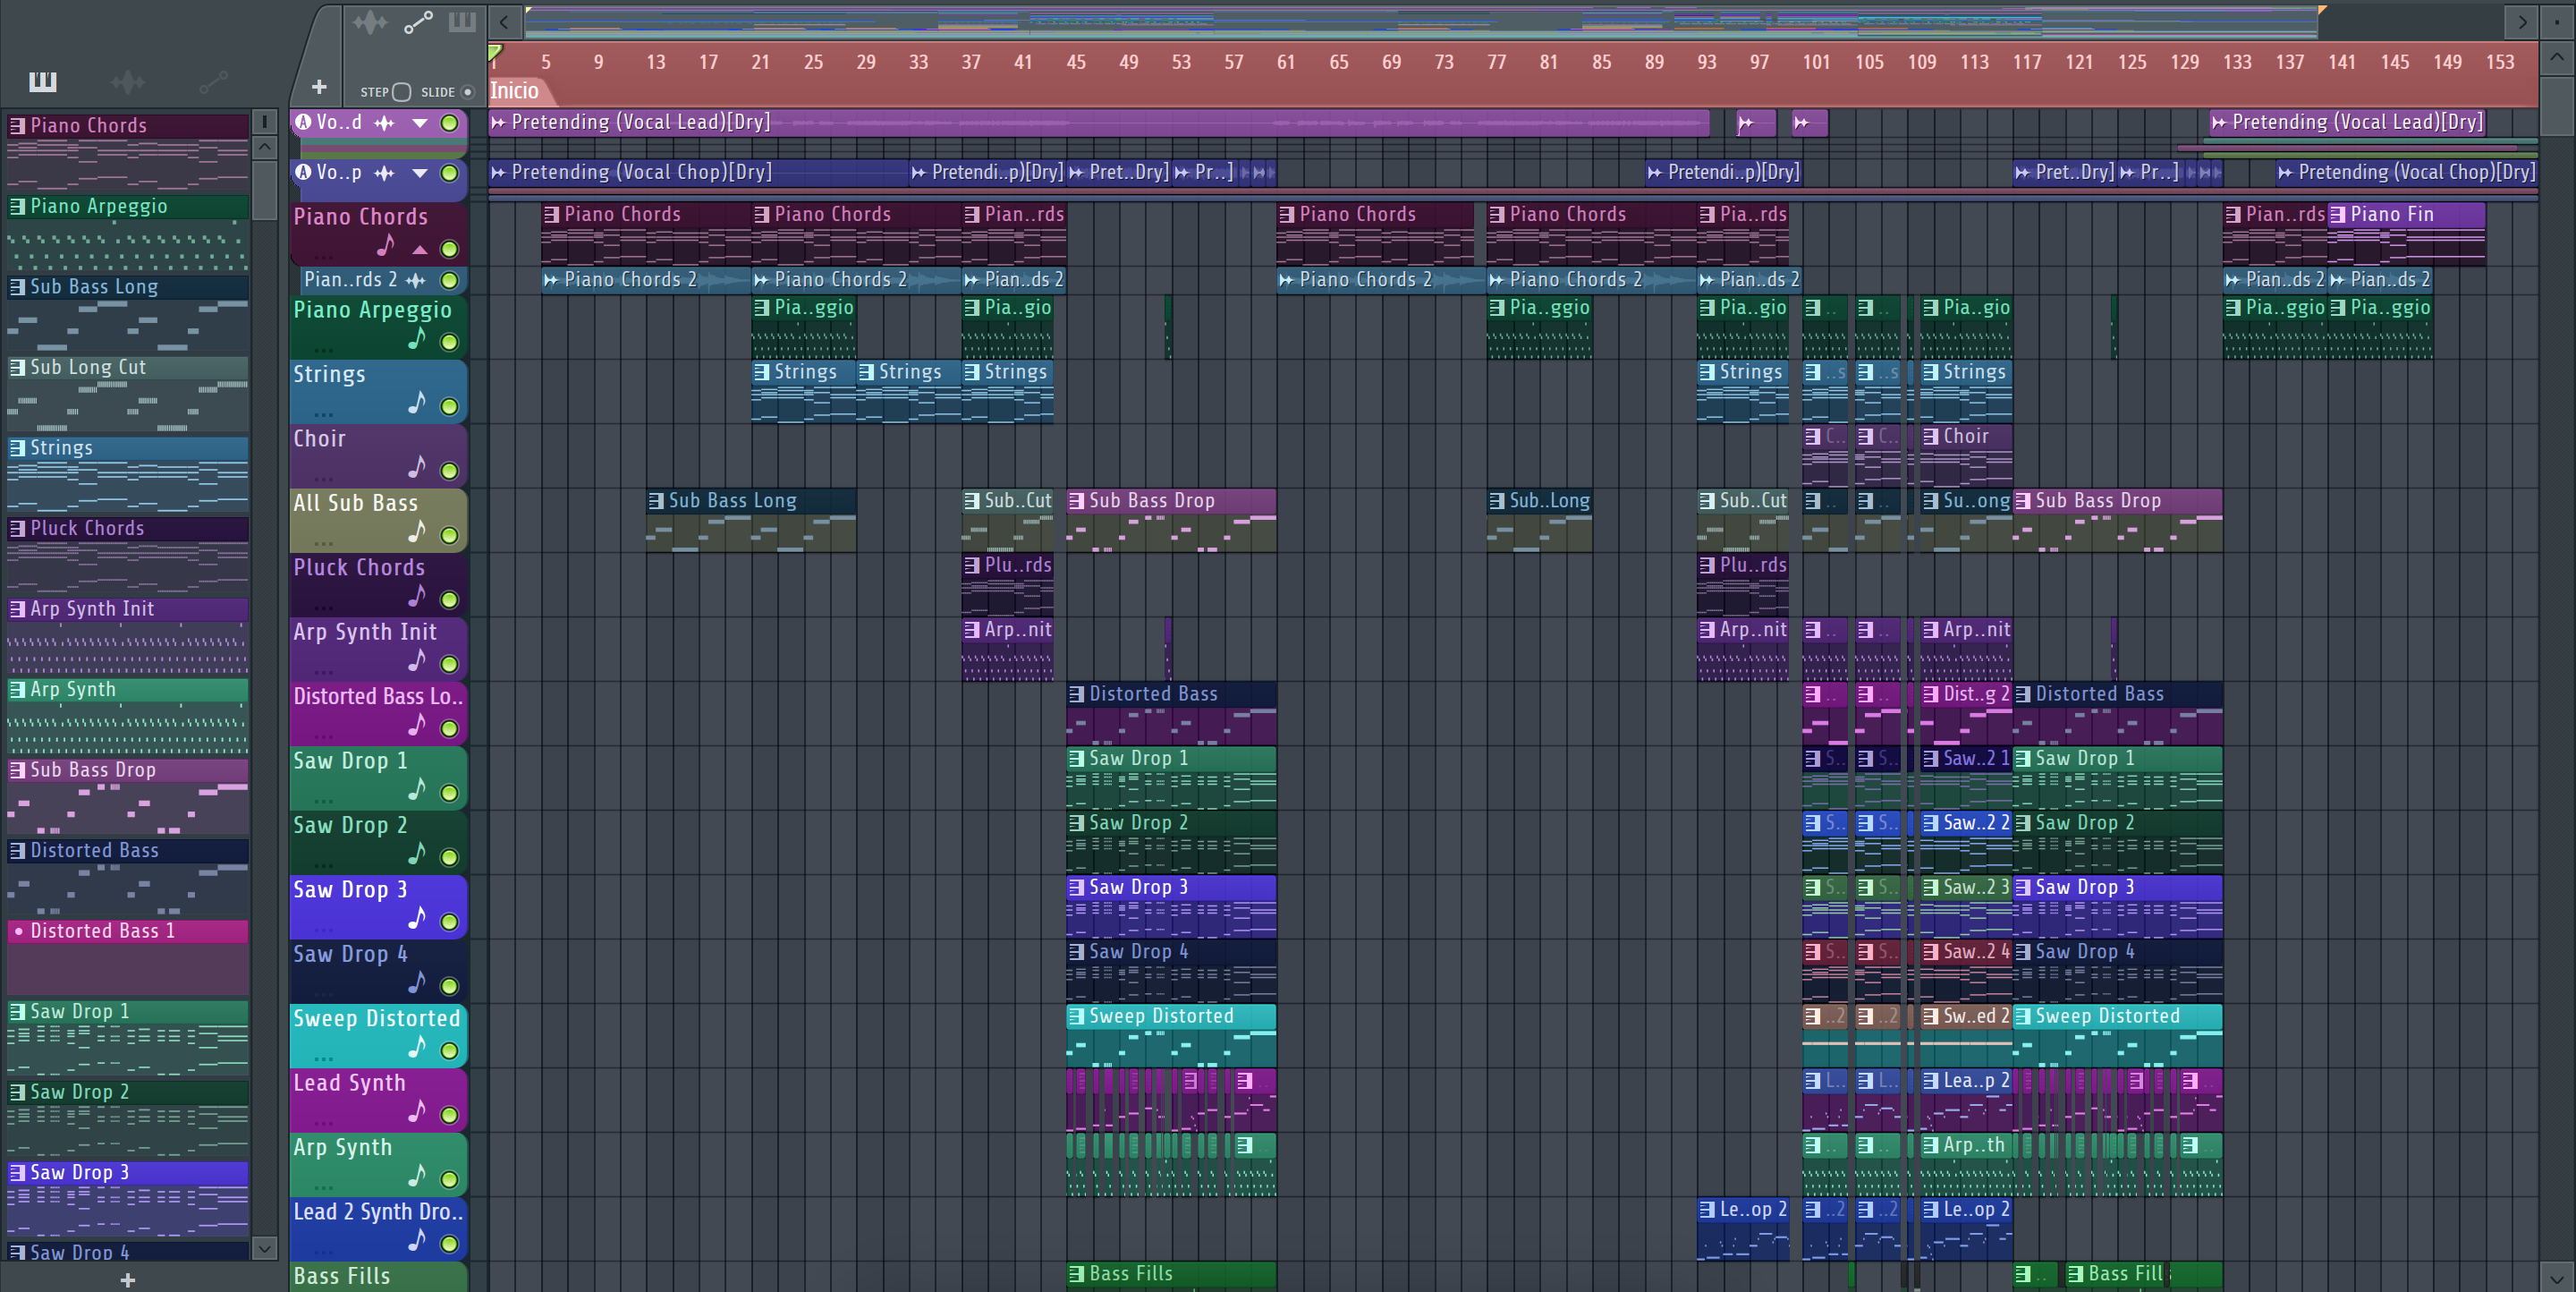This screenshot has width=2576, height=1292.
Task: Collapse the Piano Chords track group triangle
Action: 420,249
